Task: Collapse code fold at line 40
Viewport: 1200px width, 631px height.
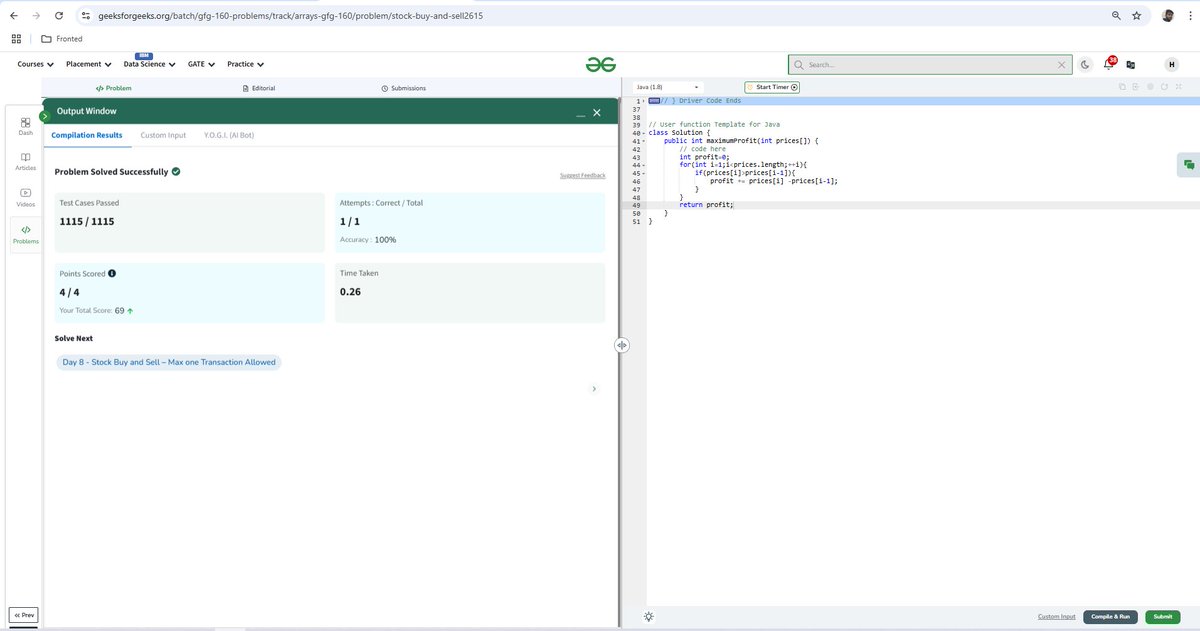Action: coord(642,133)
